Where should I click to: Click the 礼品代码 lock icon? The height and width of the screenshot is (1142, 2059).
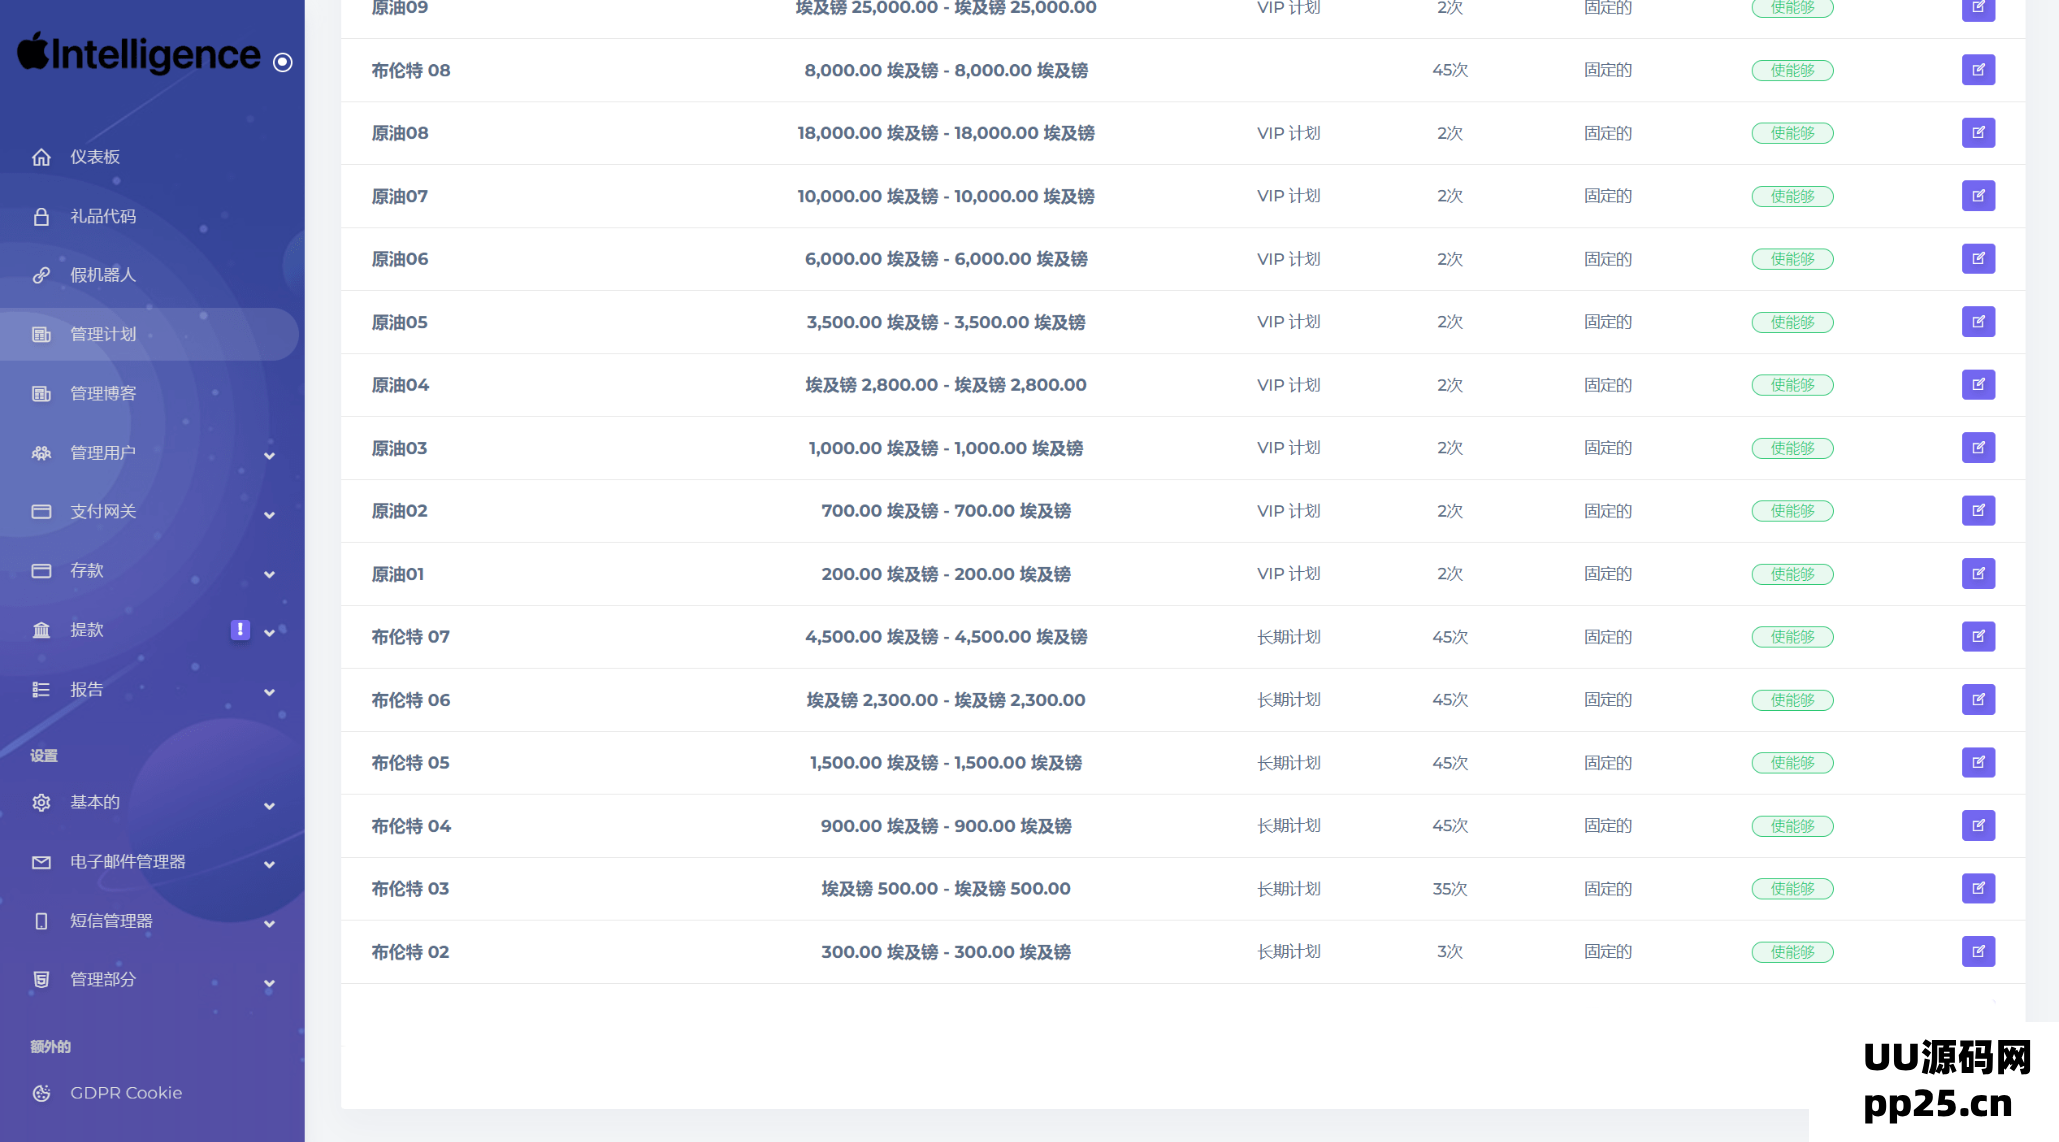(x=41, y=216)
